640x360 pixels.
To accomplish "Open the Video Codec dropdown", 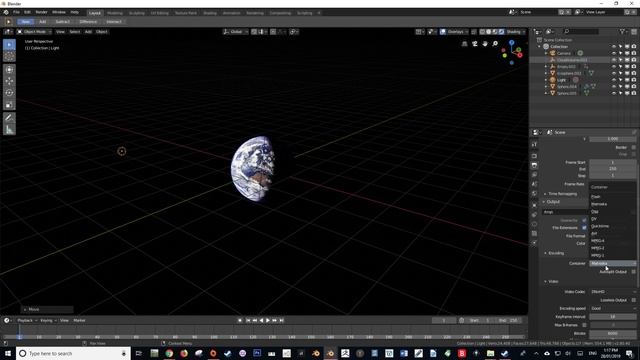I will 613,292.
